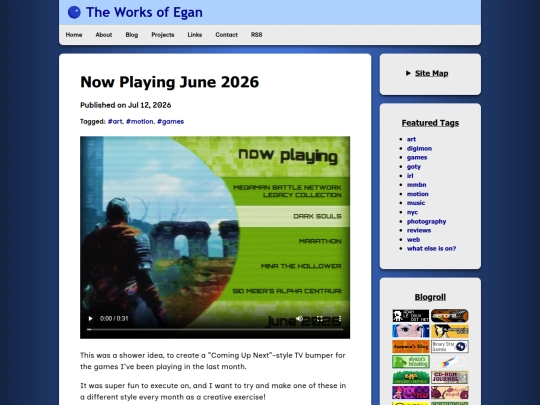
Task: Open the Projects page
Action: [163, 35]
